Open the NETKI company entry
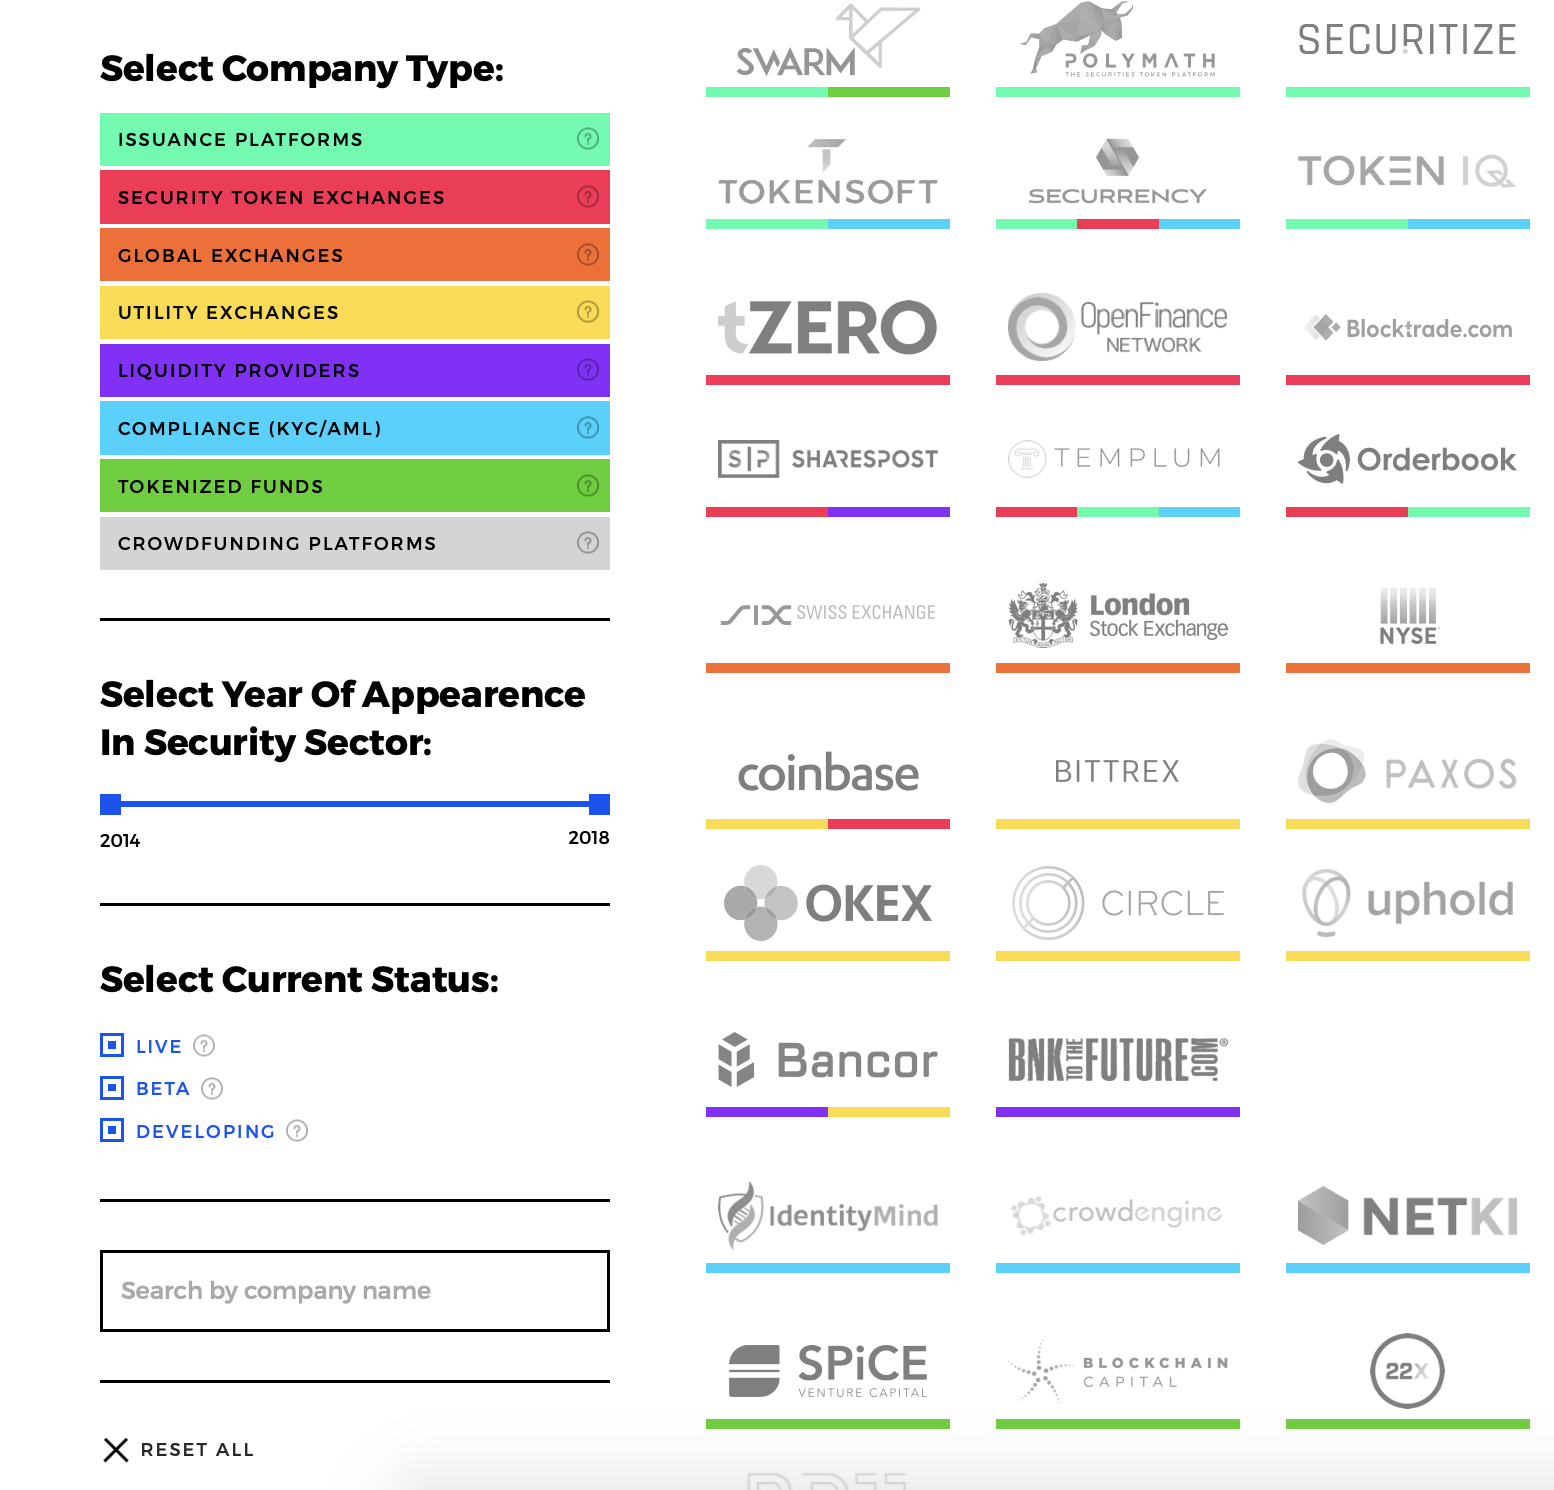 pyautogui.click(x=1407, y=1217)
